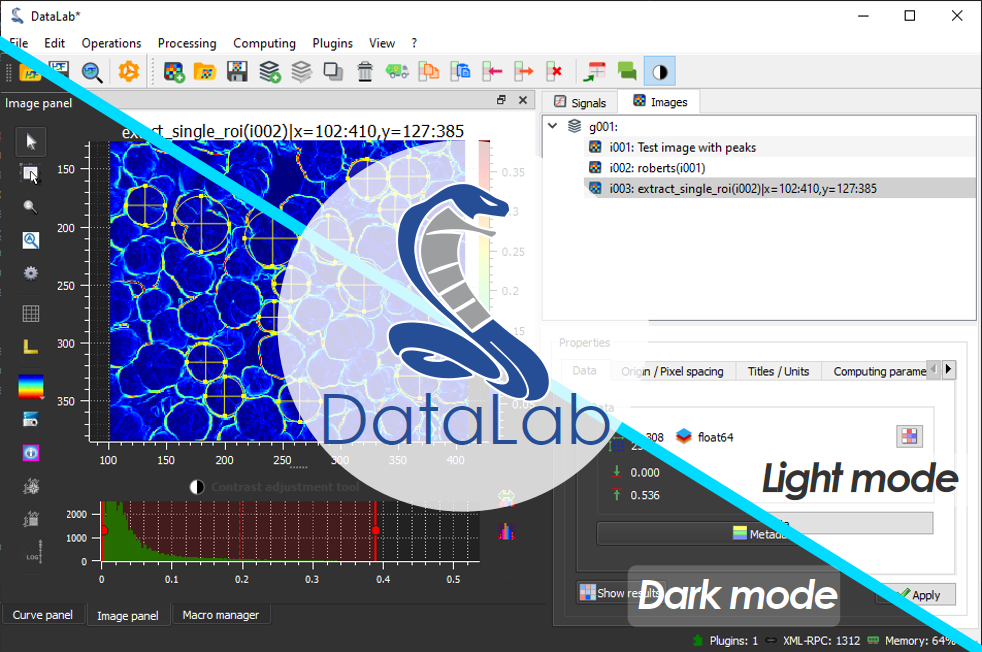Click the right red contrast range handle
Screen dimensions: 982x652
375,530
